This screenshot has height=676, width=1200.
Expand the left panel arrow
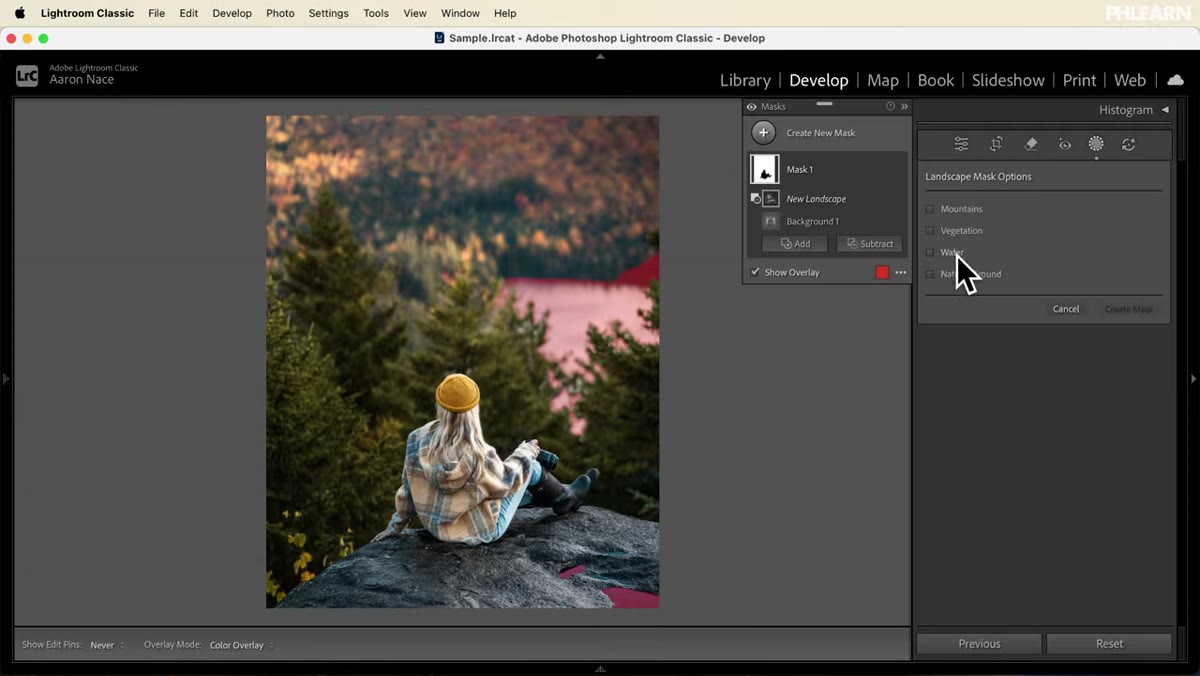pos(6,379)
